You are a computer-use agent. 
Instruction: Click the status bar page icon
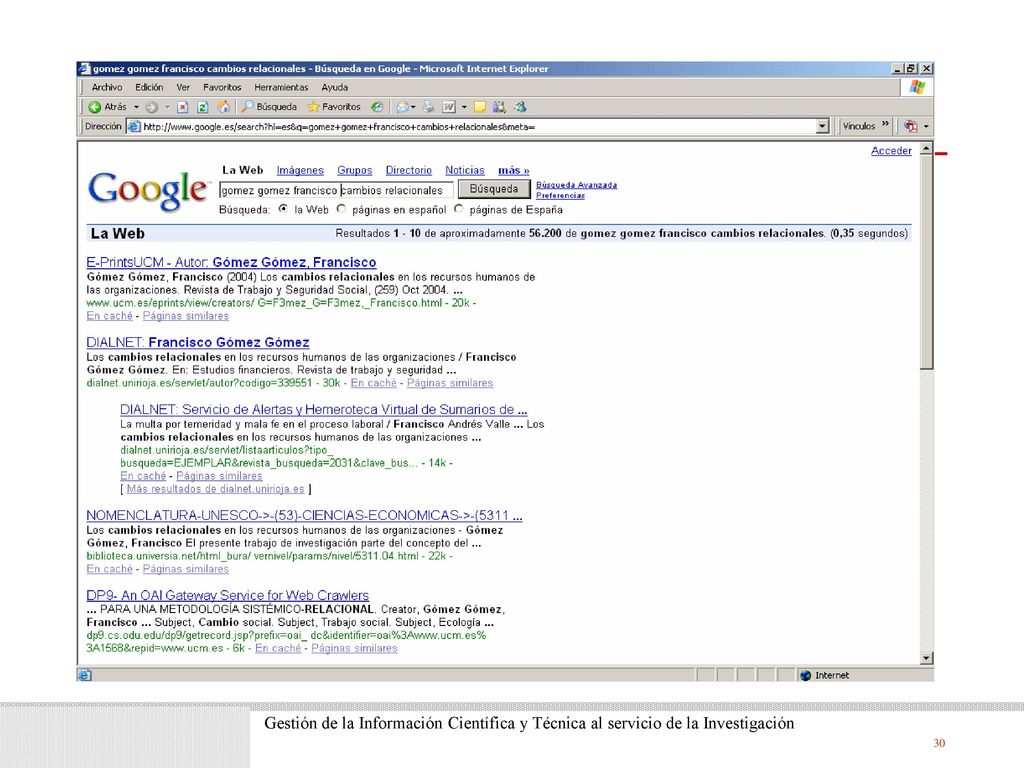click(x=85, y=675)
